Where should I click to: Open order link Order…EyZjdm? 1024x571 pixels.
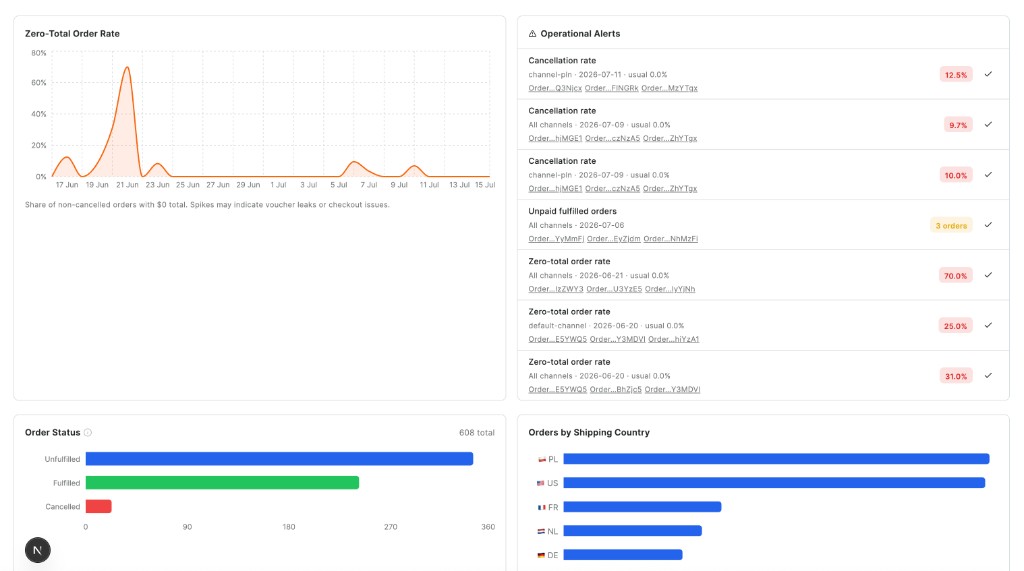click(x=614, y=239)
